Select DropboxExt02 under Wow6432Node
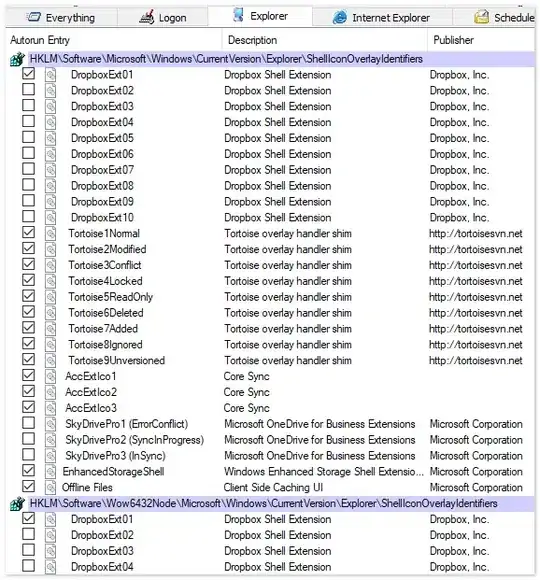 pos(102,535)
